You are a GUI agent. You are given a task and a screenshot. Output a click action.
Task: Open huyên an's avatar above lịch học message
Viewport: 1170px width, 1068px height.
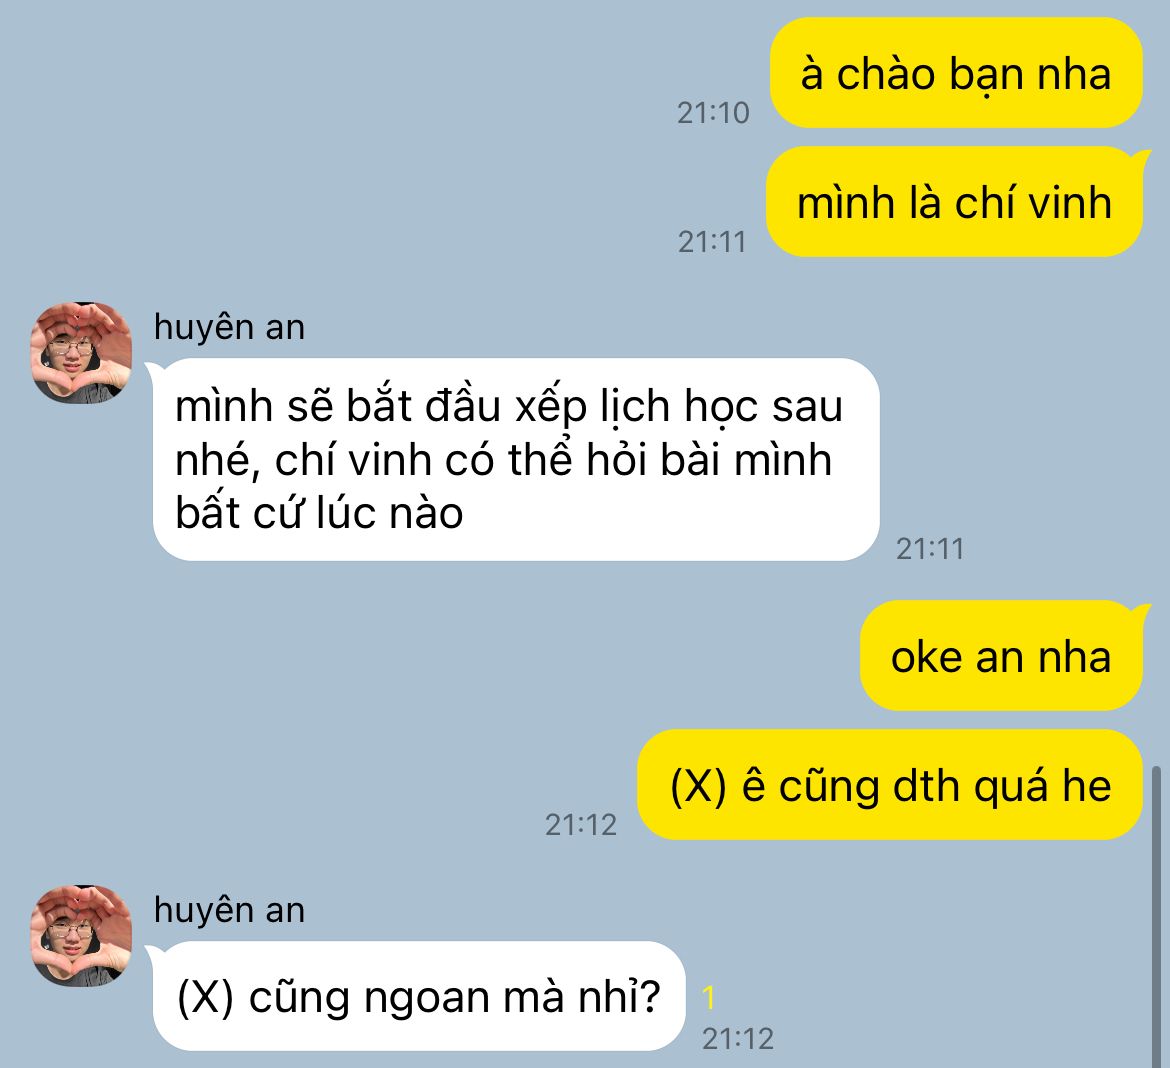tap(81, 352)
